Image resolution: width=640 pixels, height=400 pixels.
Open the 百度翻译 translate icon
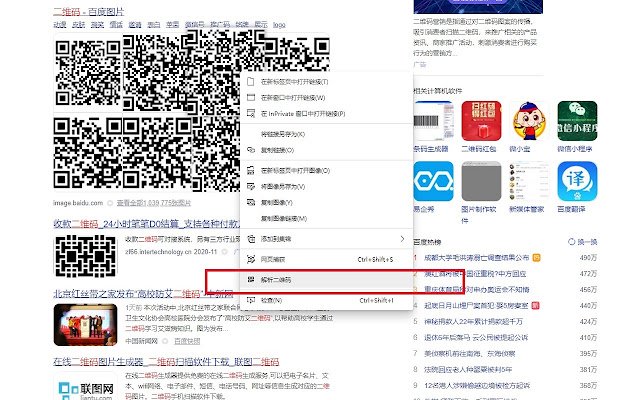[577, 181]
